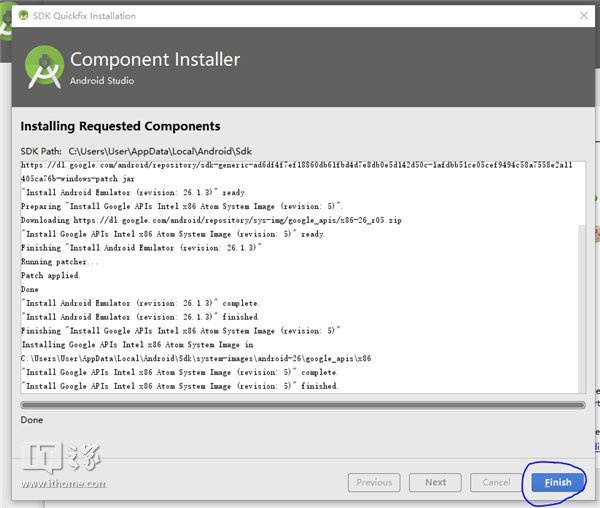Click the Installing Requested Components heading

[x=120, y=126]
